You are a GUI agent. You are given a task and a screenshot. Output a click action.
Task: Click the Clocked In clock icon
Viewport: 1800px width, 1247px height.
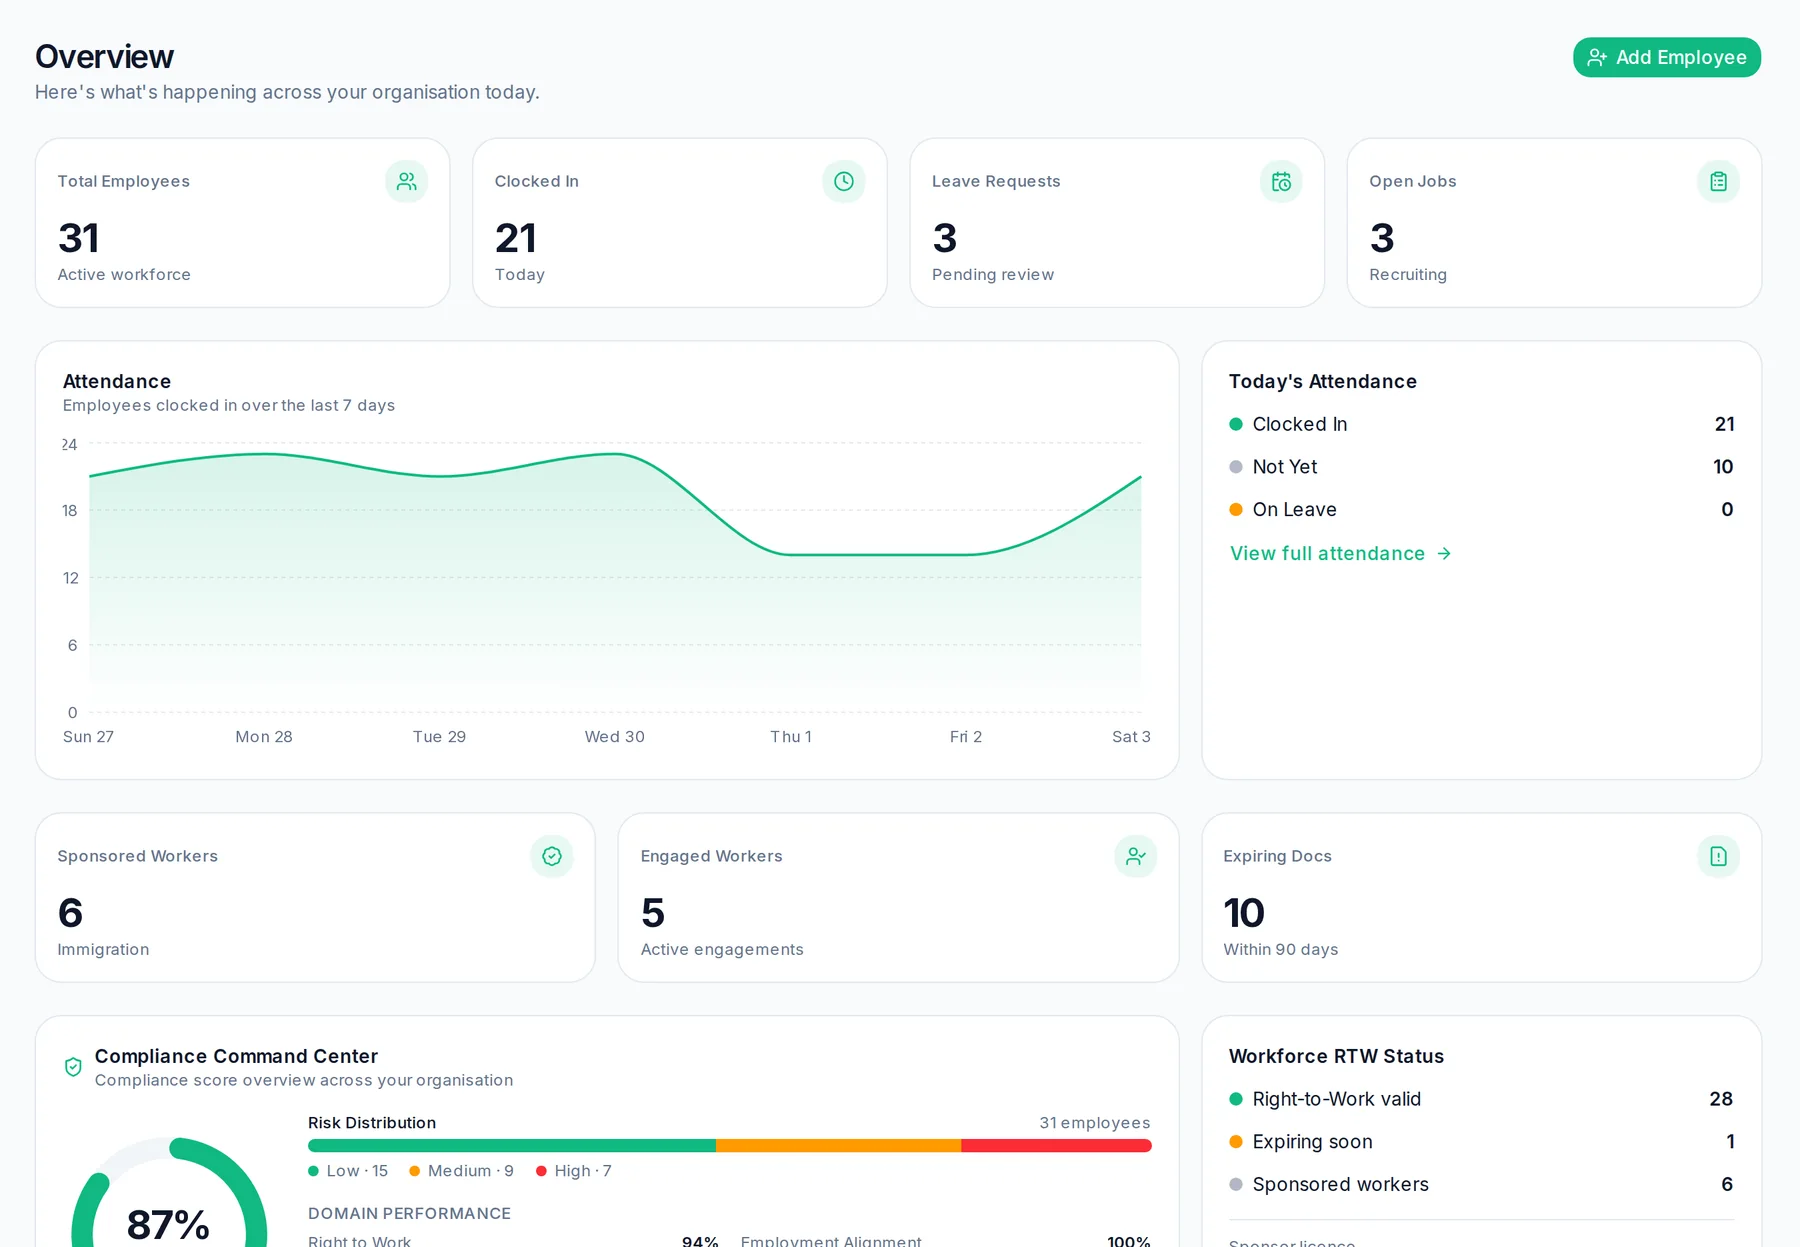[x=844, y=181]
